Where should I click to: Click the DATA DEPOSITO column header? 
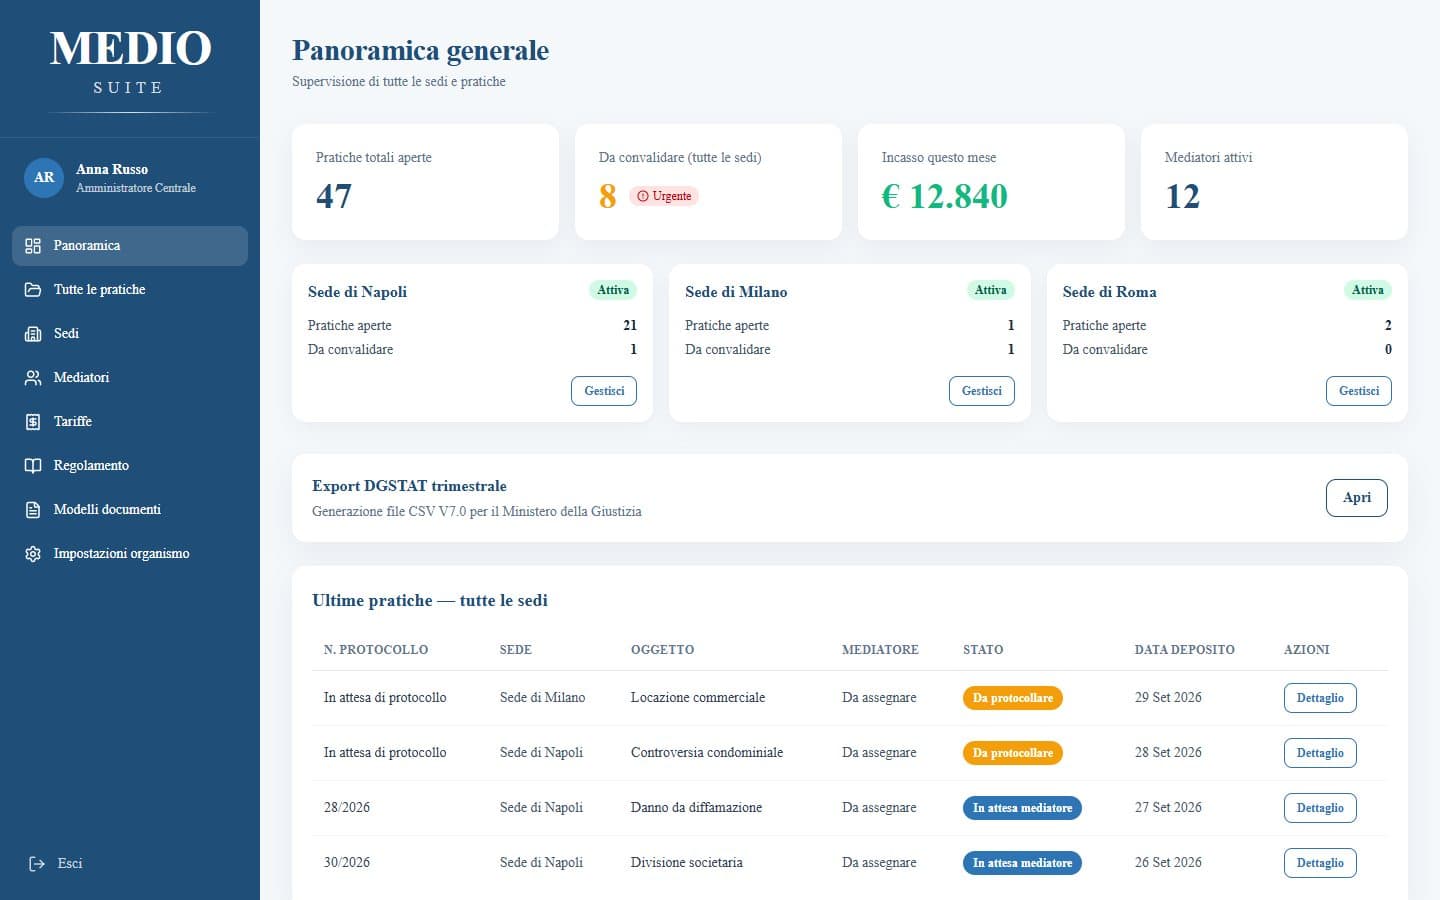click(1185, 650)
